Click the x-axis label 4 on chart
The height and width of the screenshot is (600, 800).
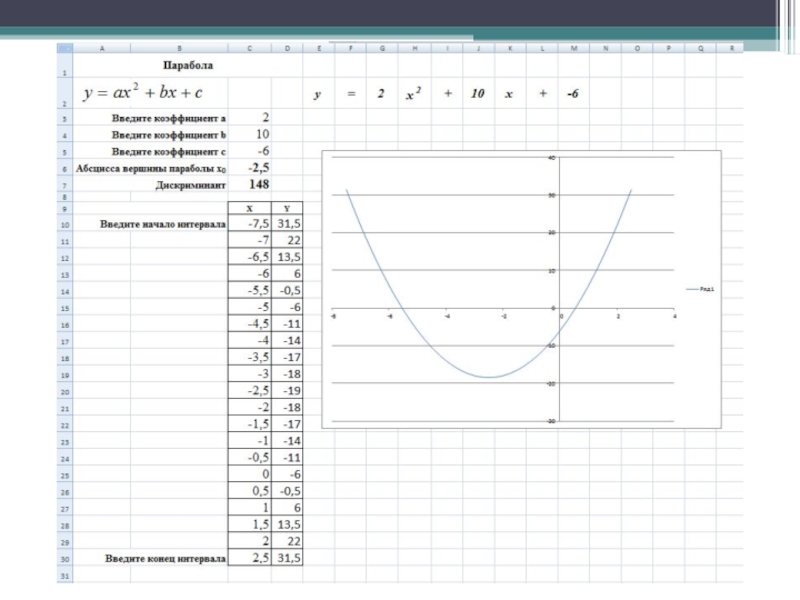pyautogui.click(x=674, y=316)
